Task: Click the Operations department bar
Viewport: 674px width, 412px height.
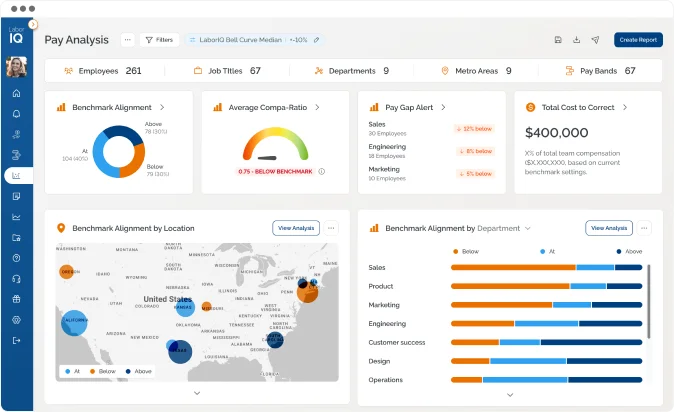Action: pos(546,380)
